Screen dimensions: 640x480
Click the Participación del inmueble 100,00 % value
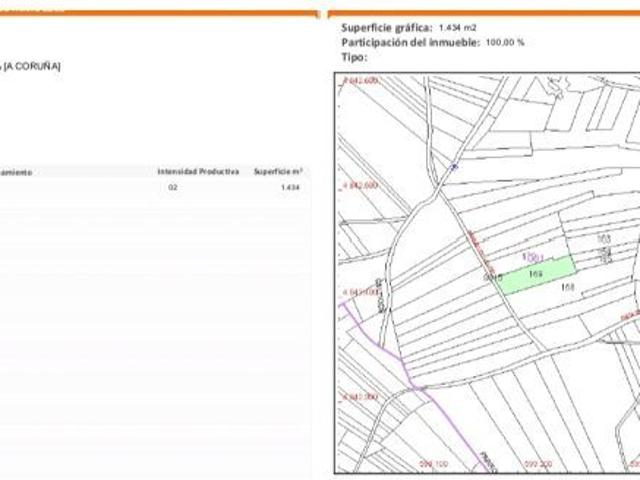pyautogui.click(x=505, y=42)
